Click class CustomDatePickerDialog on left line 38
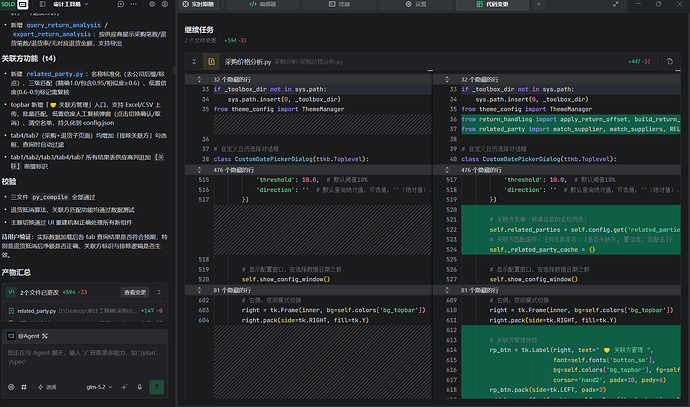 click(x=291, y=159)
